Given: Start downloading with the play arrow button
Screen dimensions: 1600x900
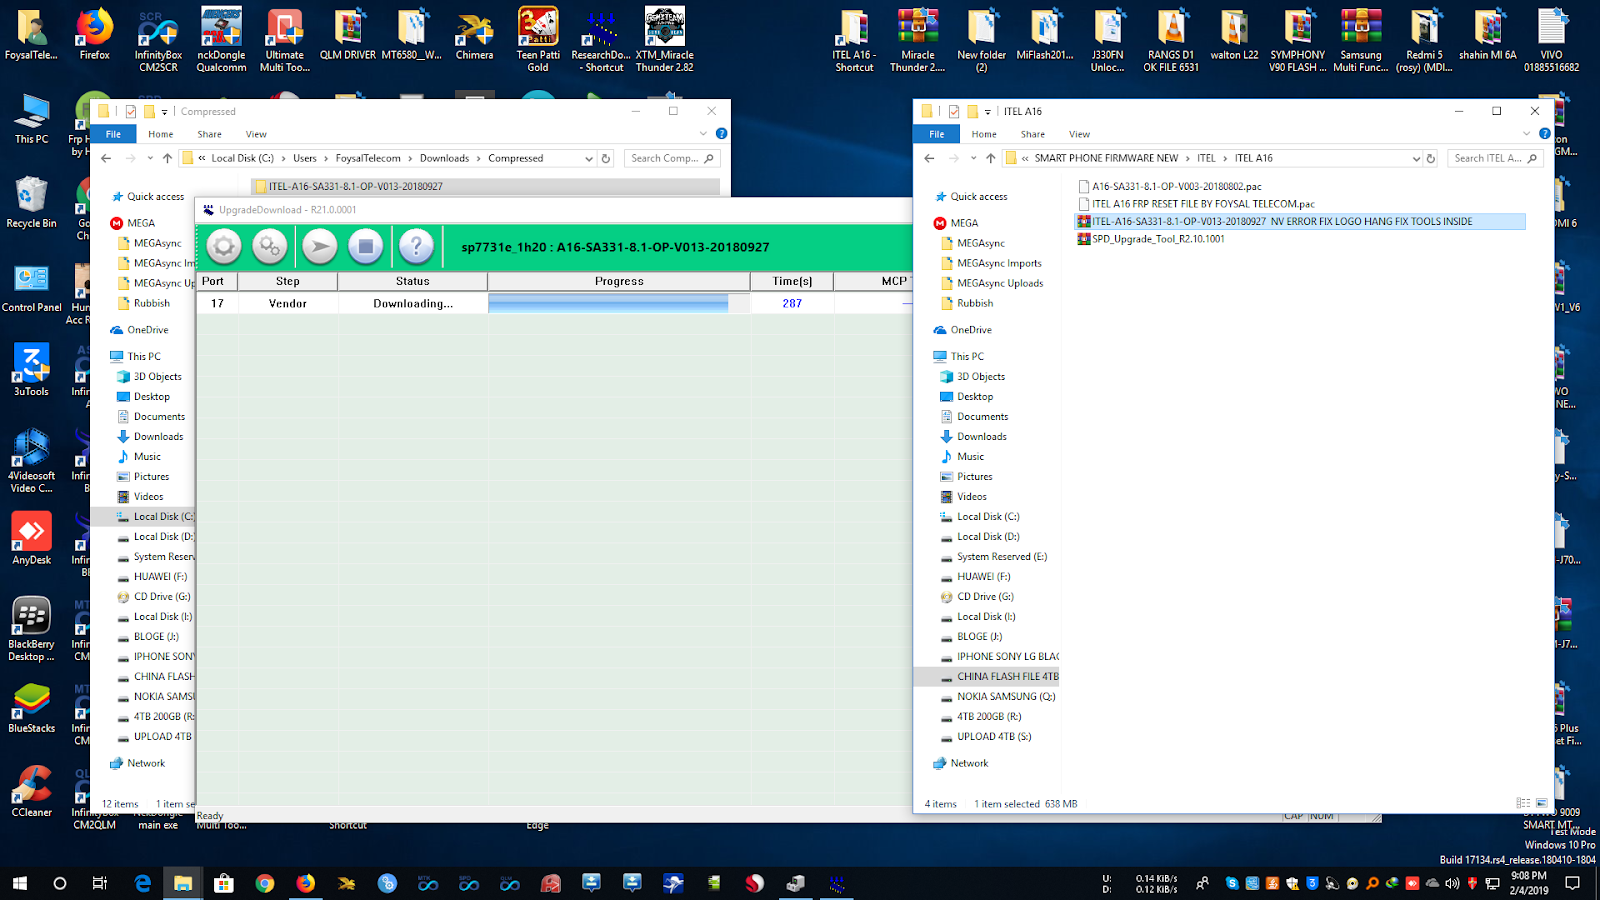Looking at the screenshot, I should (320, 246).
